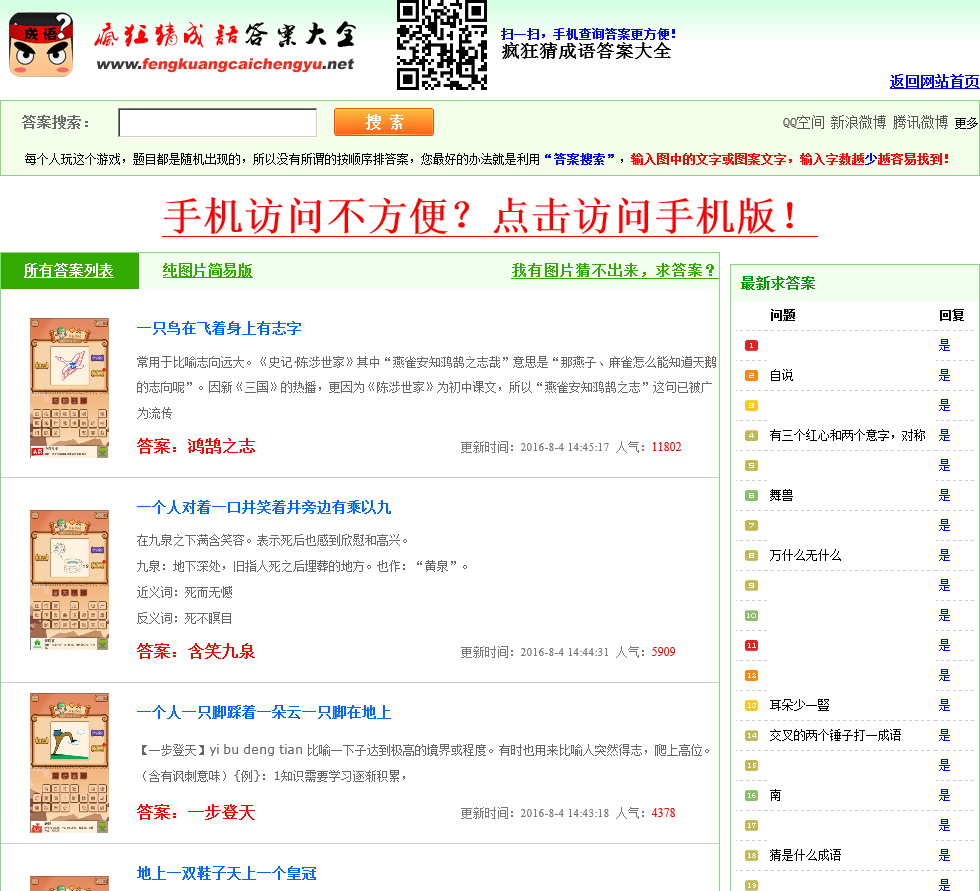Click the 手机访问不方便 mobile version banner link
Screen dimensions: 980x891
point(490,216)
